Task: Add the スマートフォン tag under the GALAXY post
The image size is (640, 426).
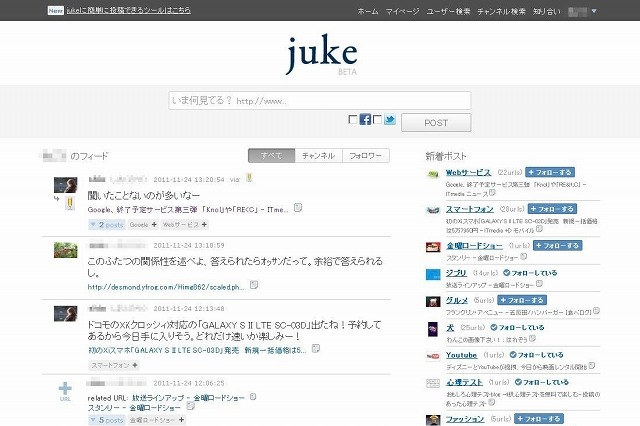Action: point(114,365)
